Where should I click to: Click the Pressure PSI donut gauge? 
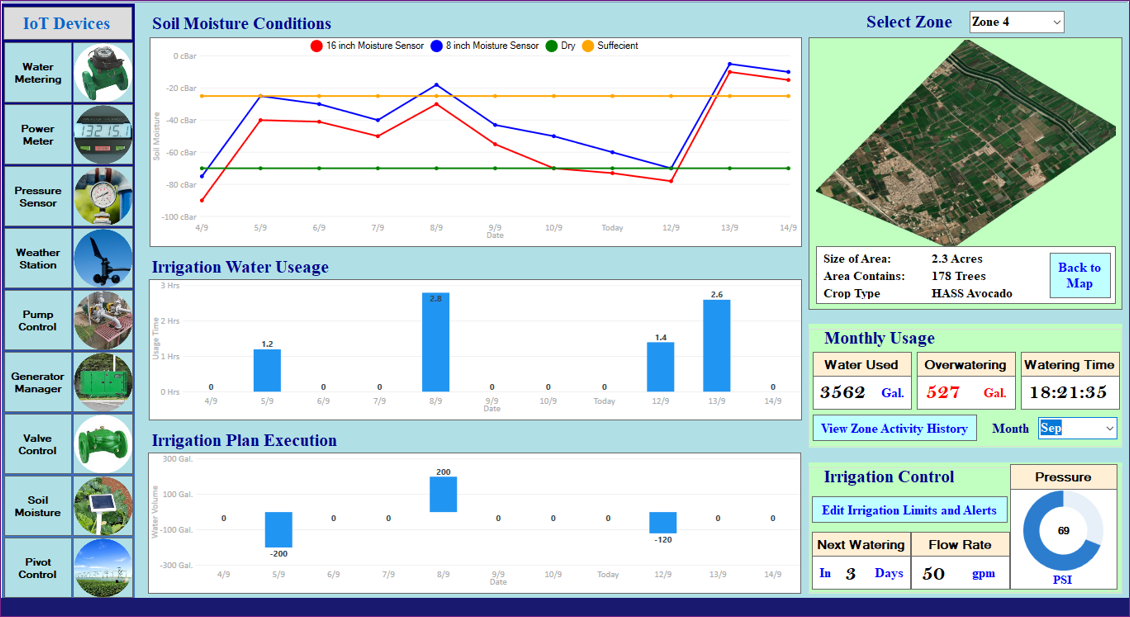pos(1062,530)
